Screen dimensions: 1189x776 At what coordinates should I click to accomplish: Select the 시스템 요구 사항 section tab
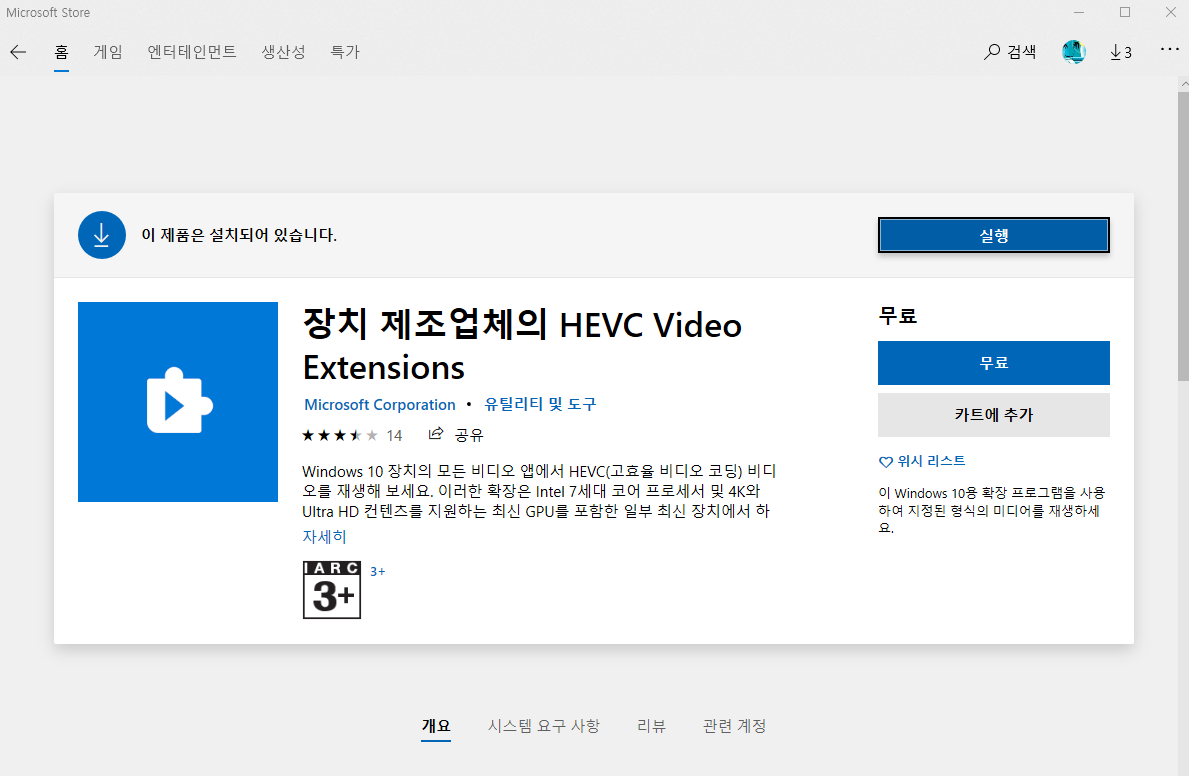(x=543, y=726)
